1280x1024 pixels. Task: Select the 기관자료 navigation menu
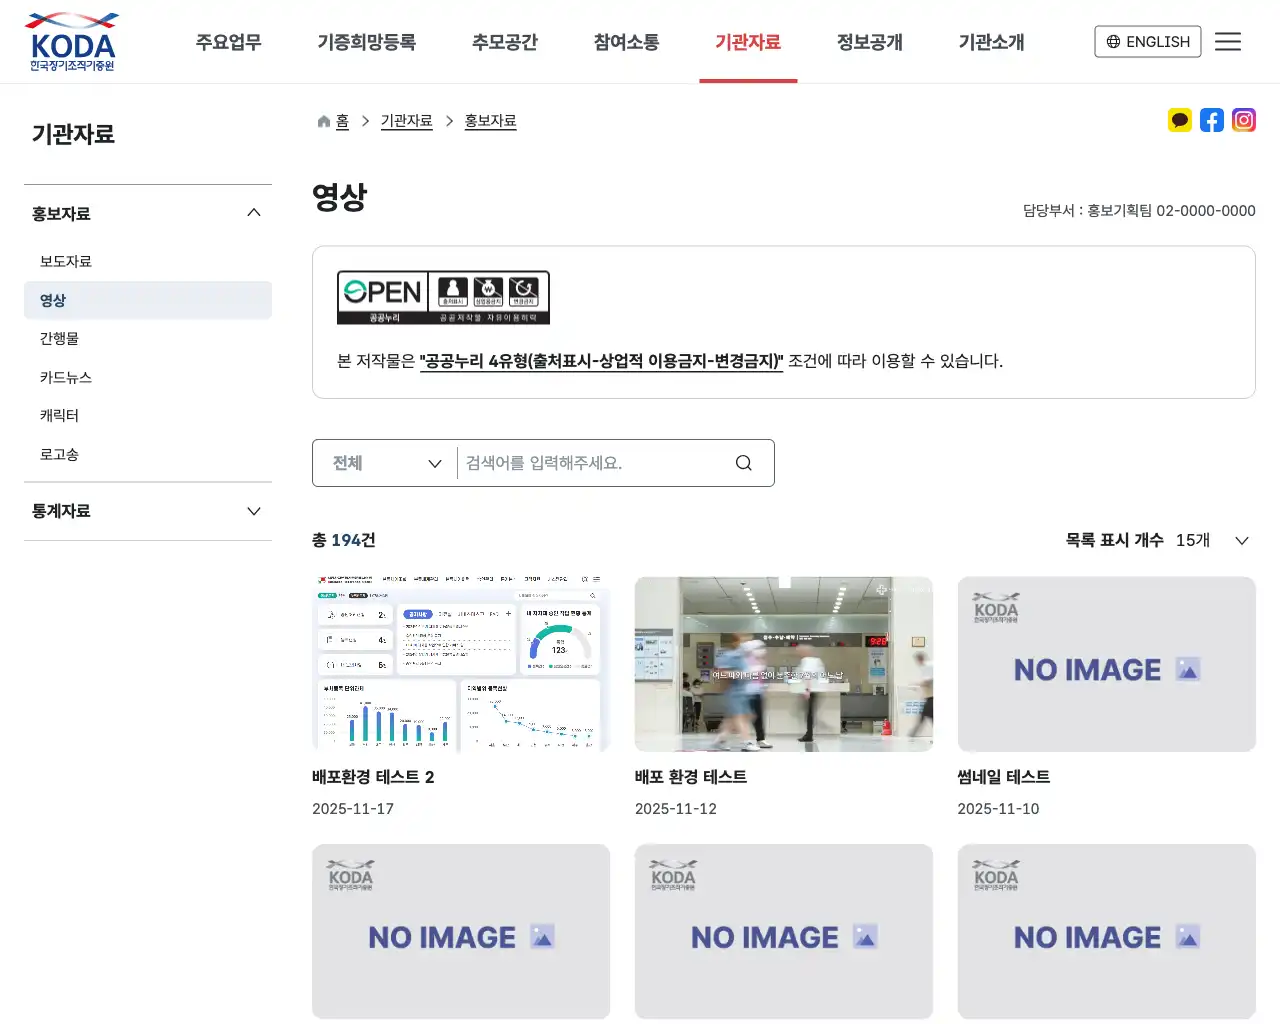[748, 41]
